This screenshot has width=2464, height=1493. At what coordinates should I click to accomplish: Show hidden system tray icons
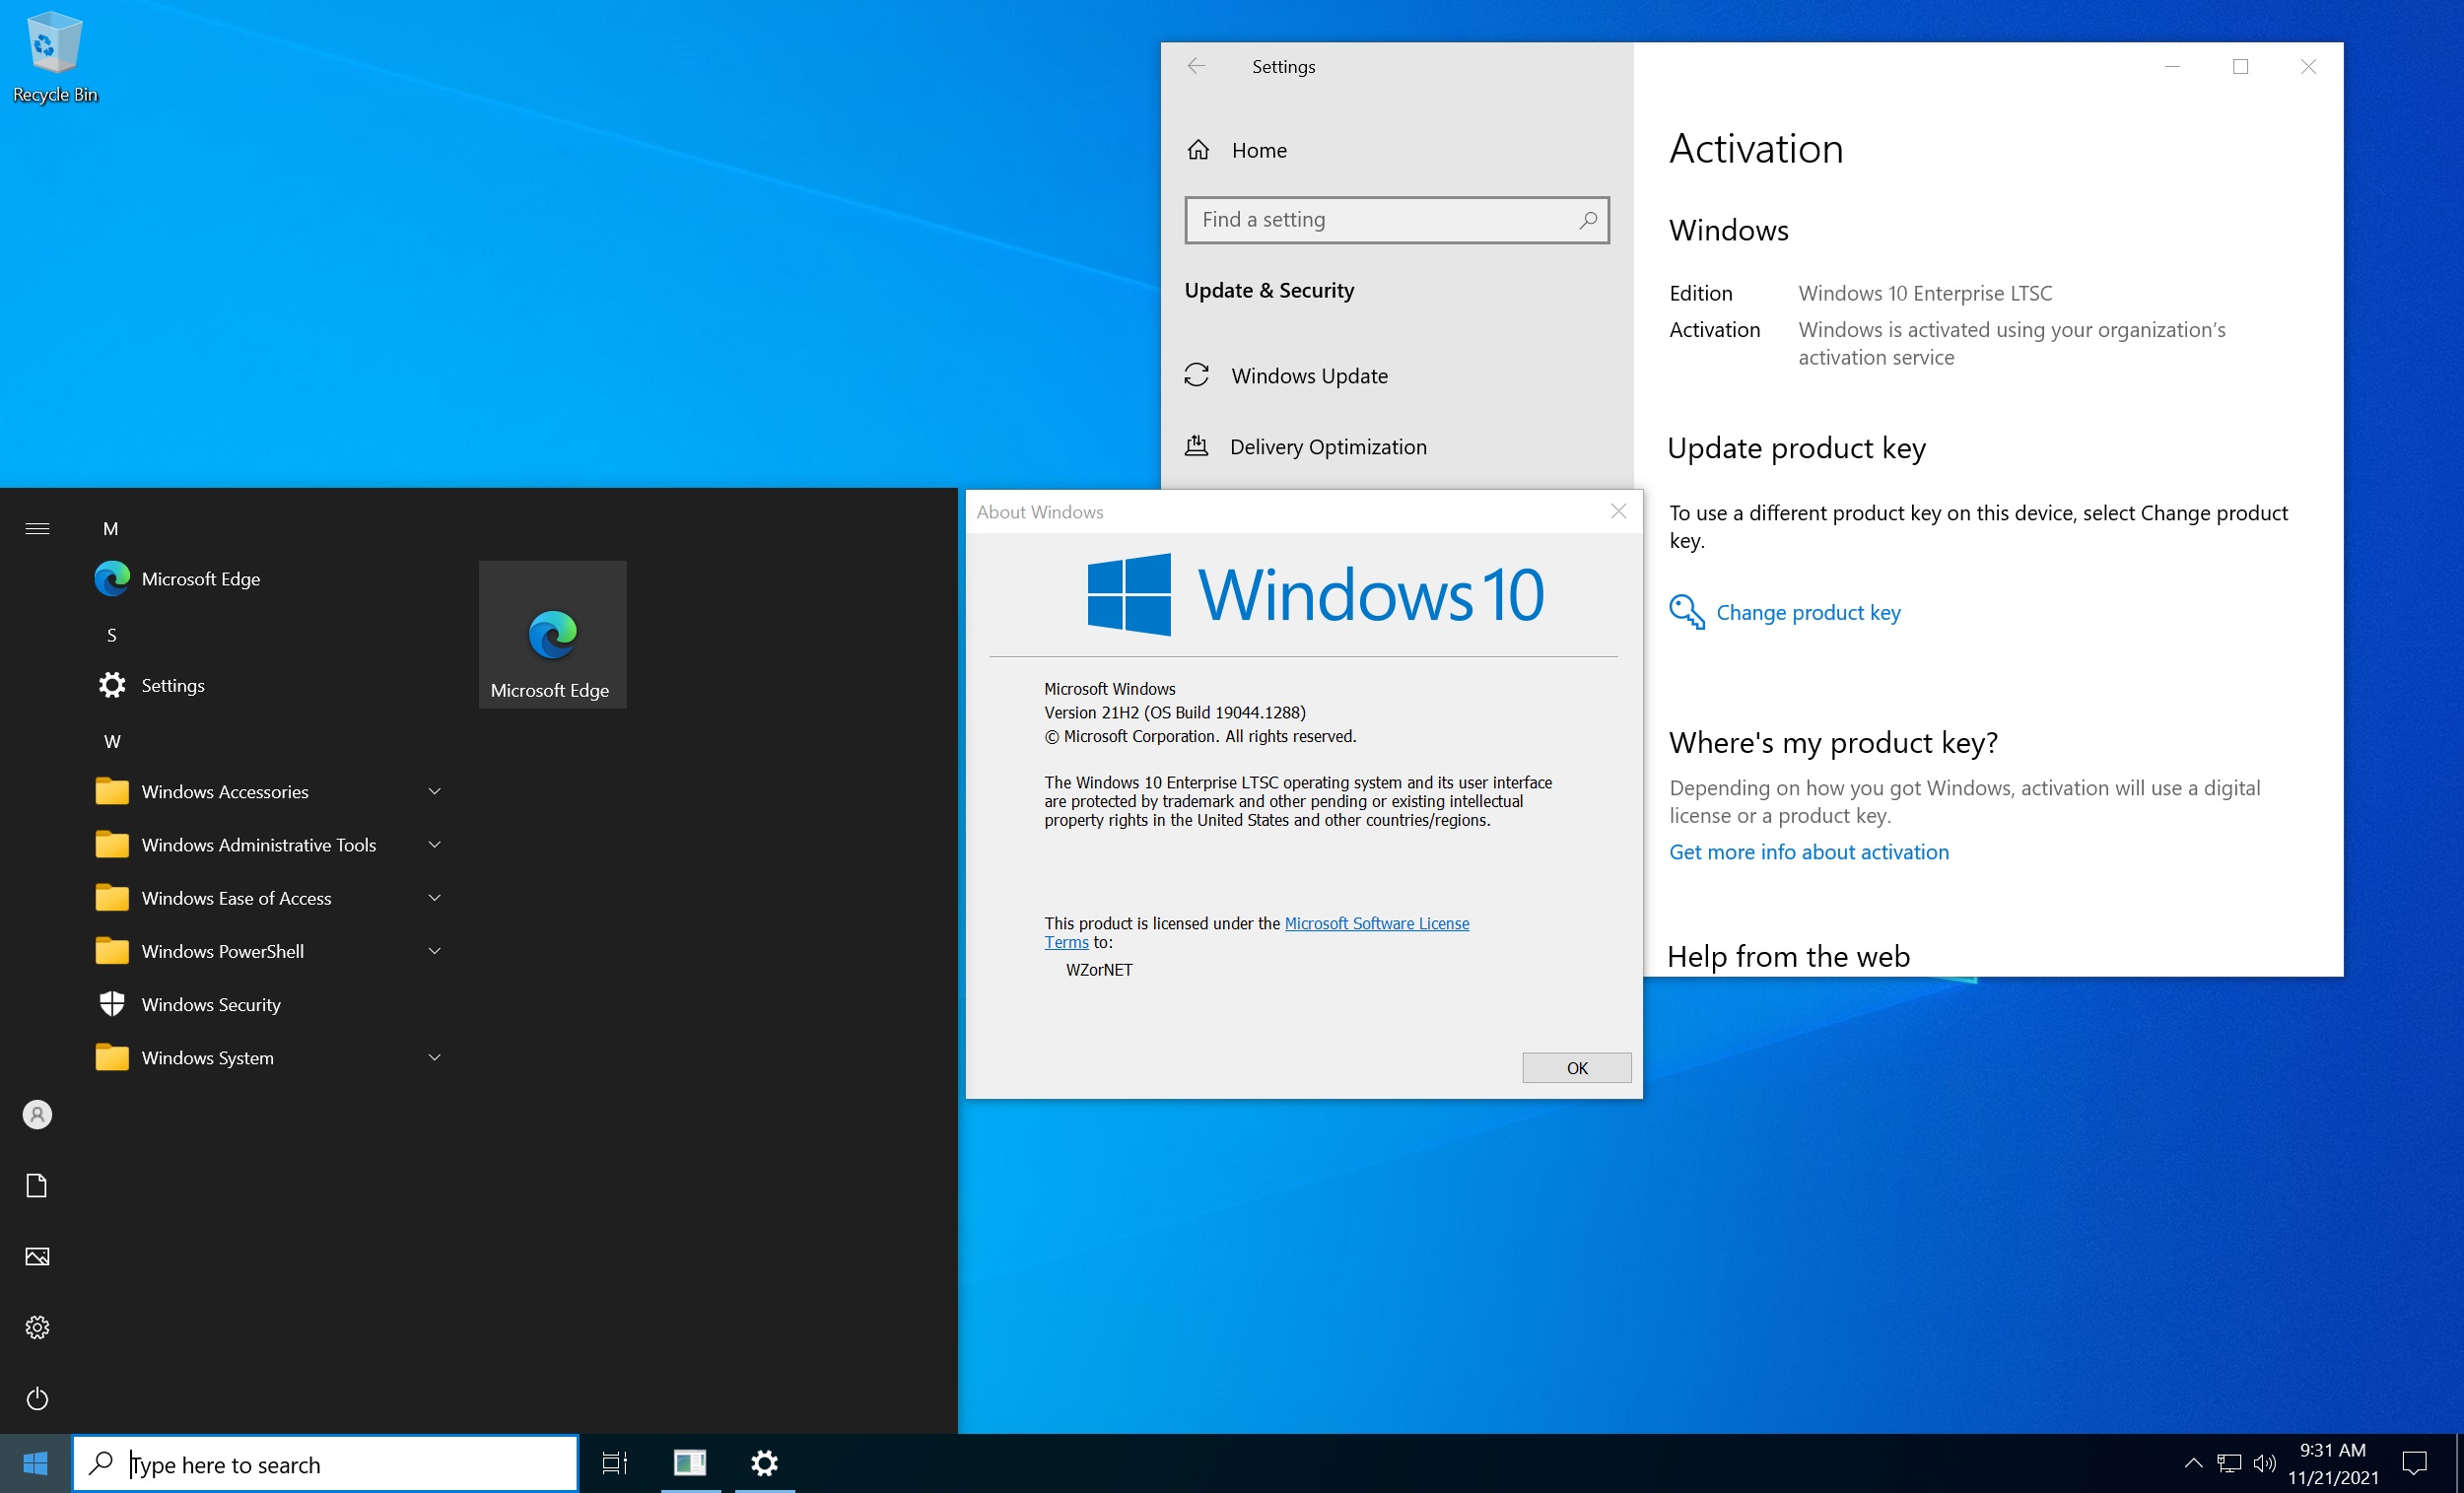point(2193,1464)
